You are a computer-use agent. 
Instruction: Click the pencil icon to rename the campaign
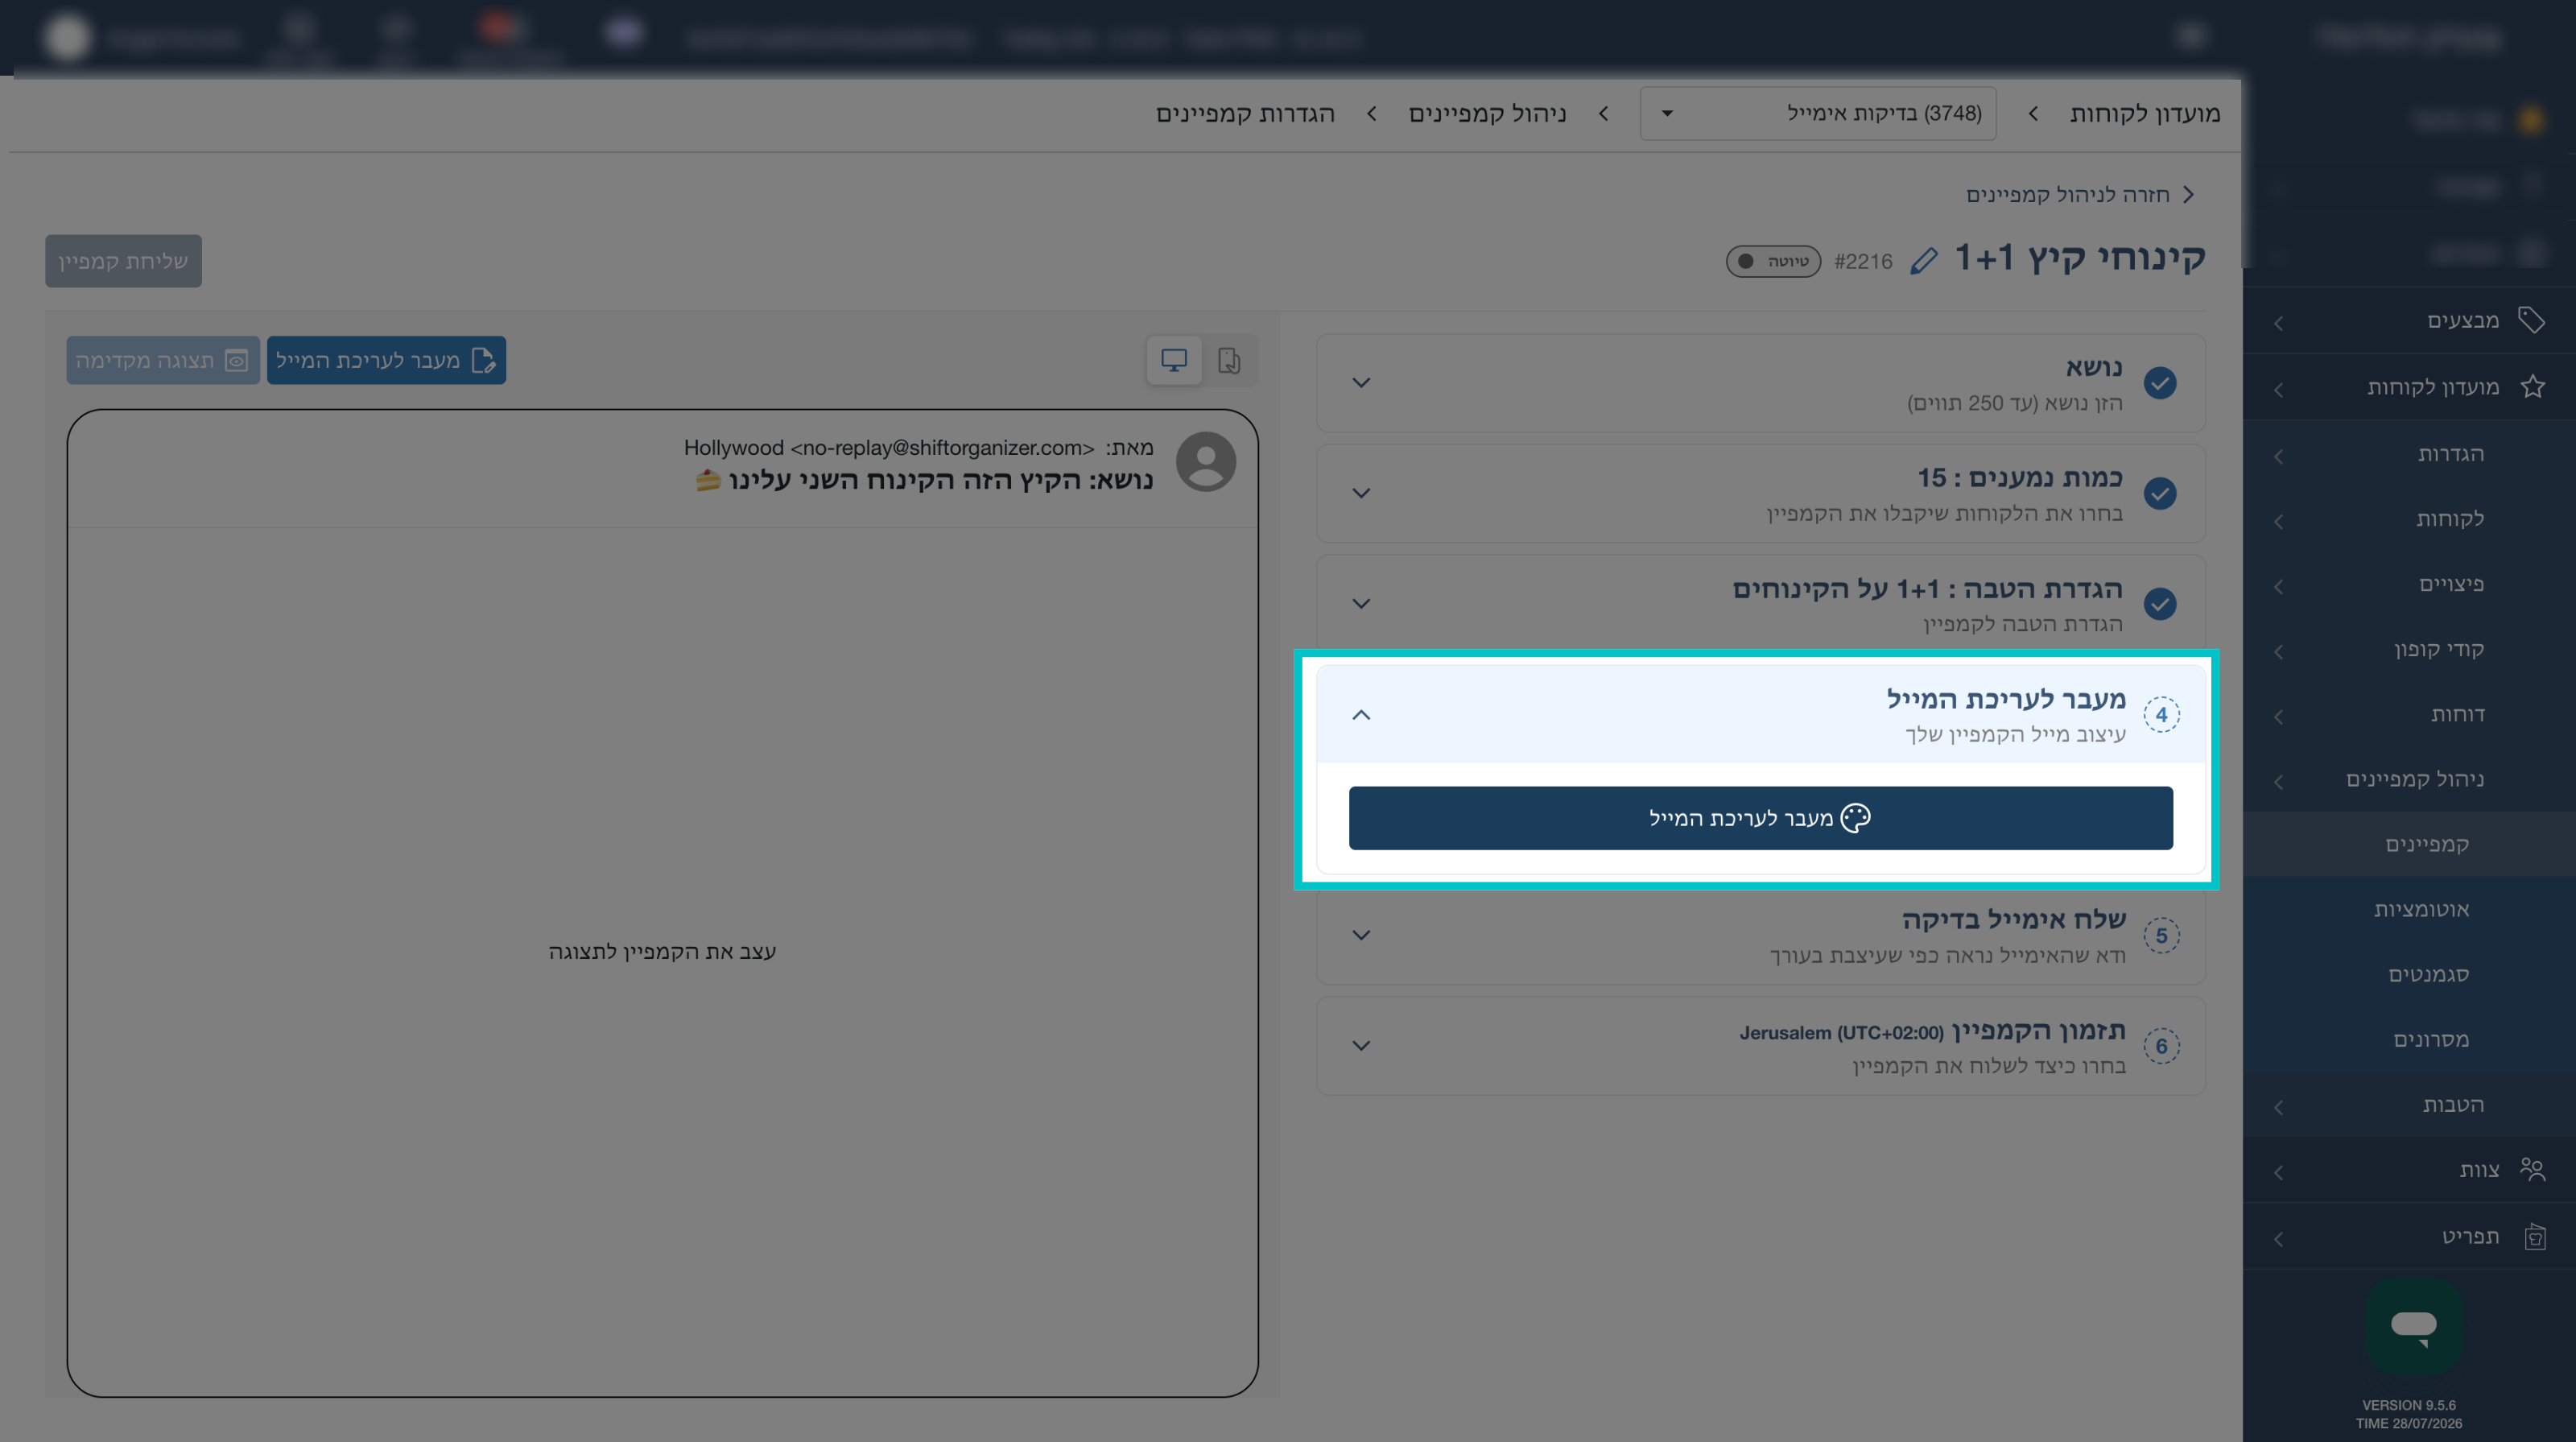pyautogui.click(x=1924, y=261)
